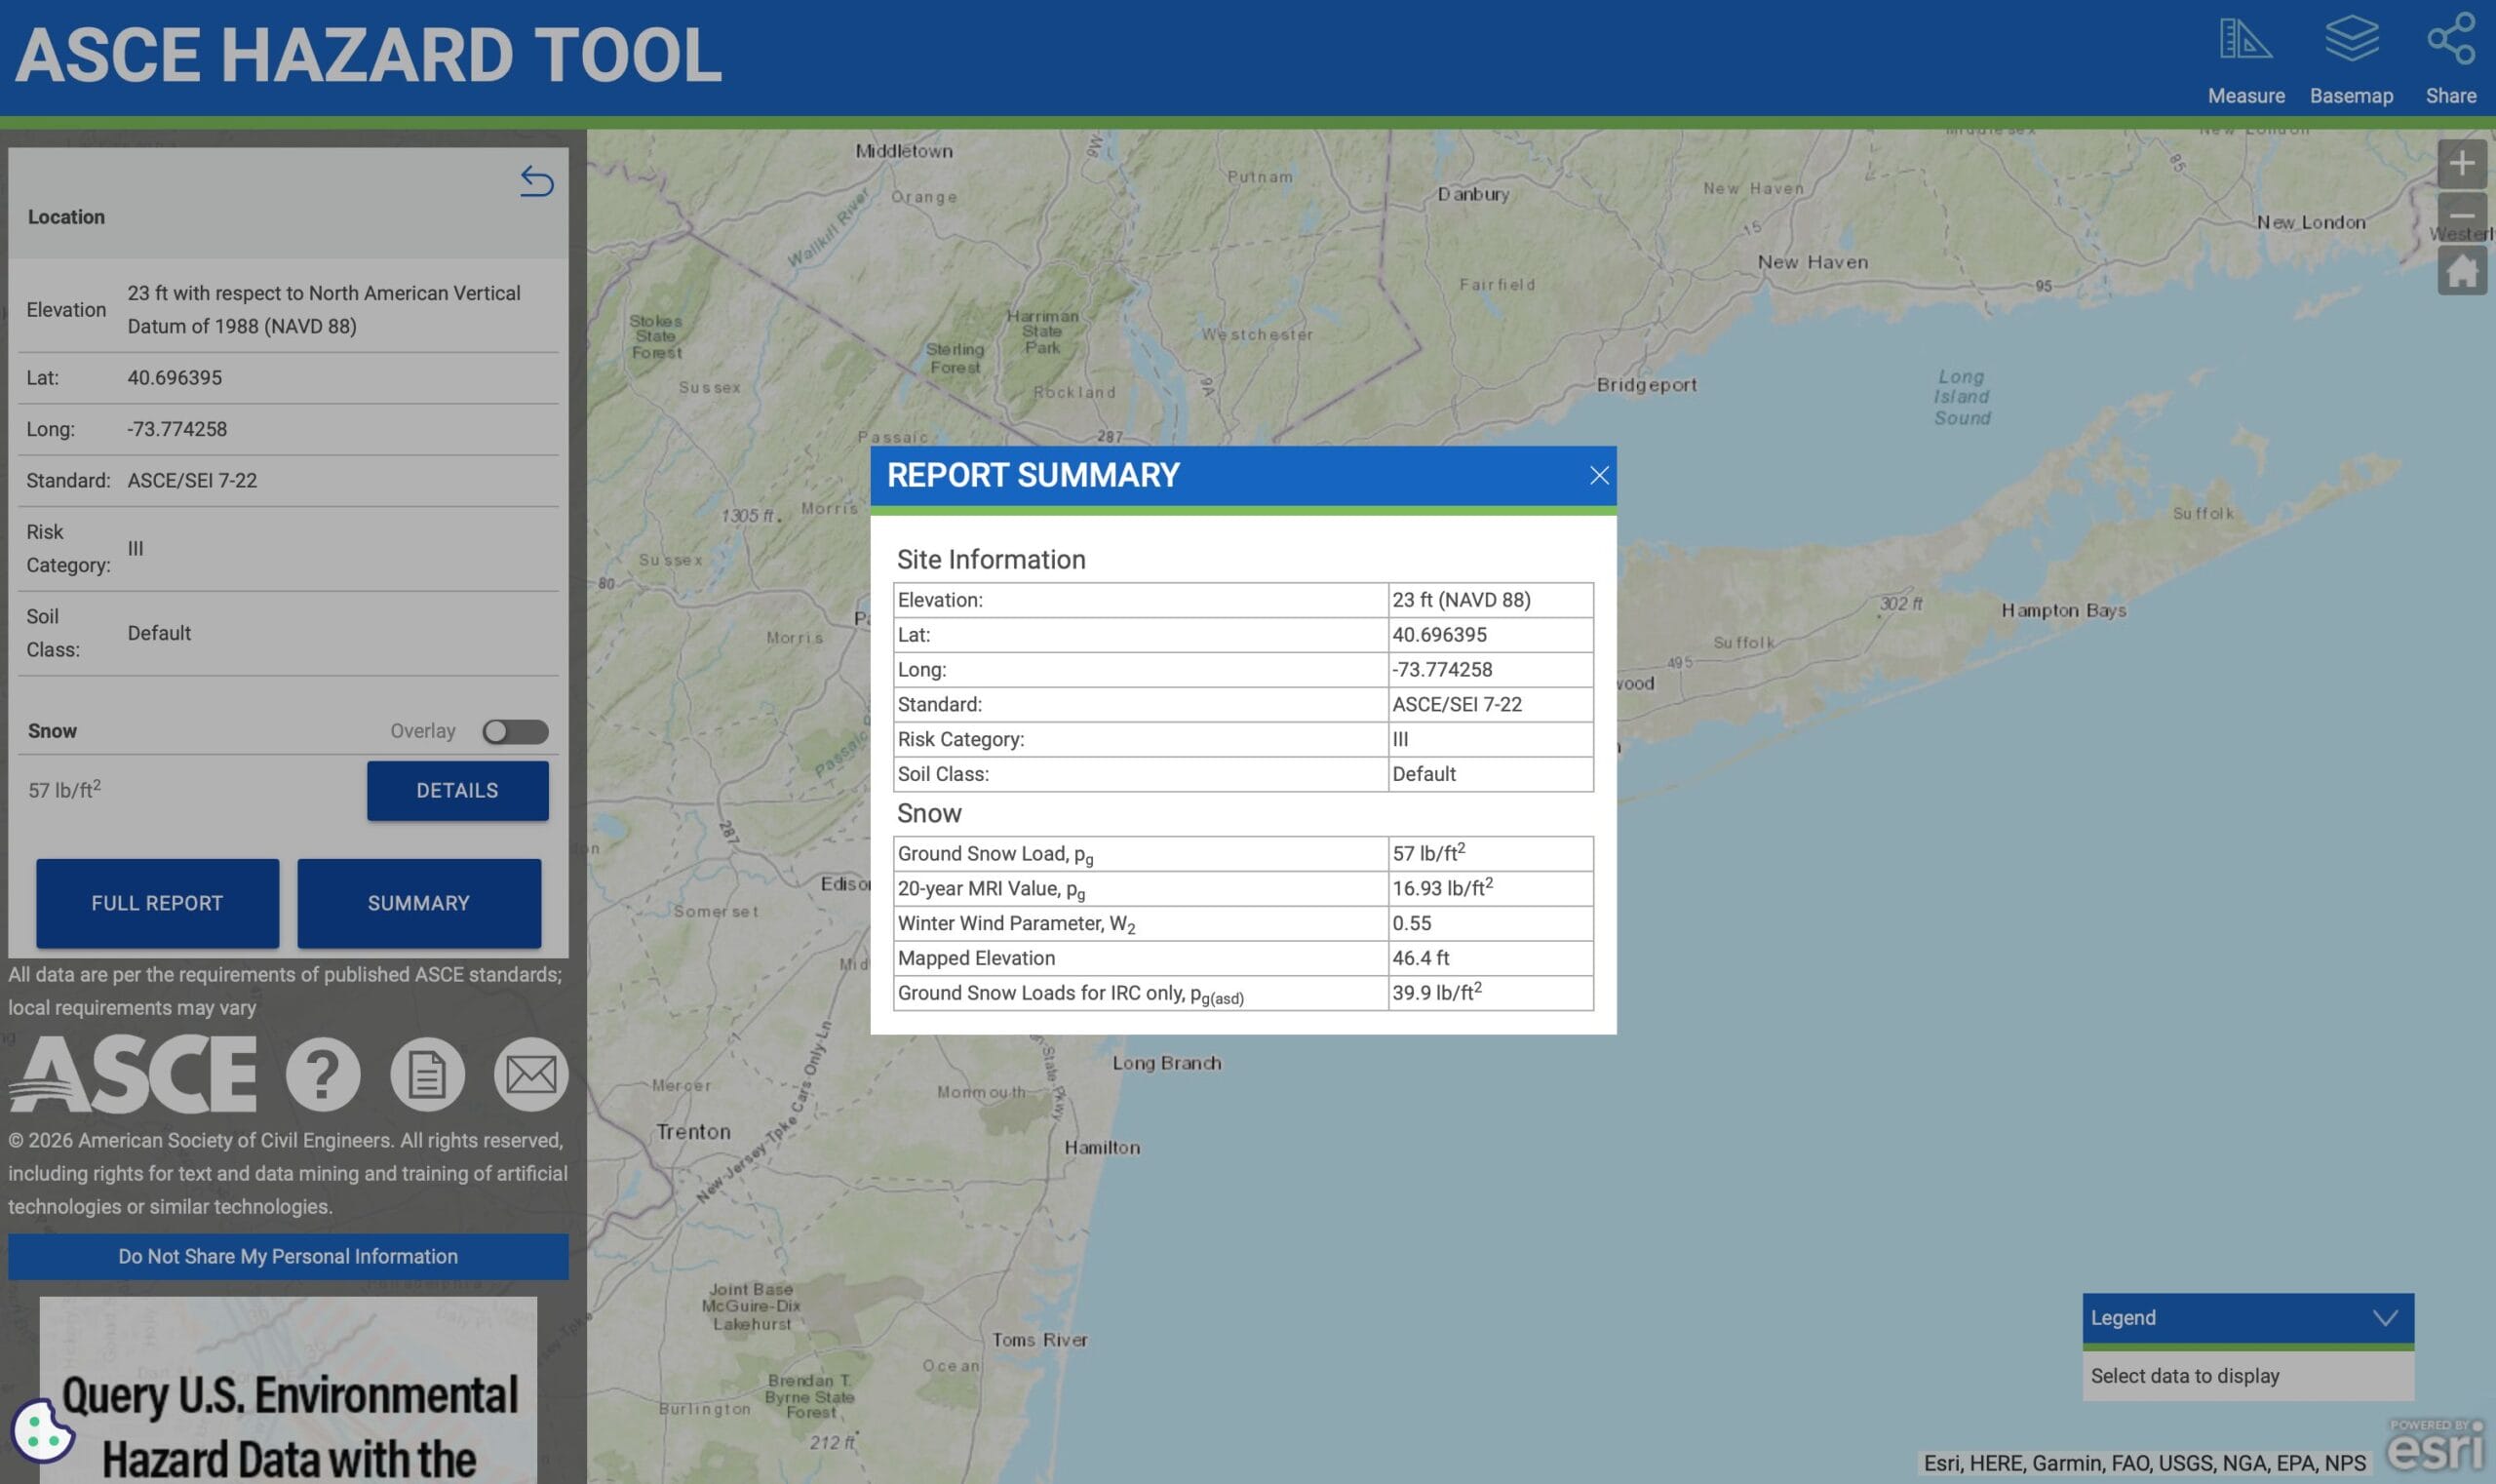Close the Report Summary dialog

1599,475
